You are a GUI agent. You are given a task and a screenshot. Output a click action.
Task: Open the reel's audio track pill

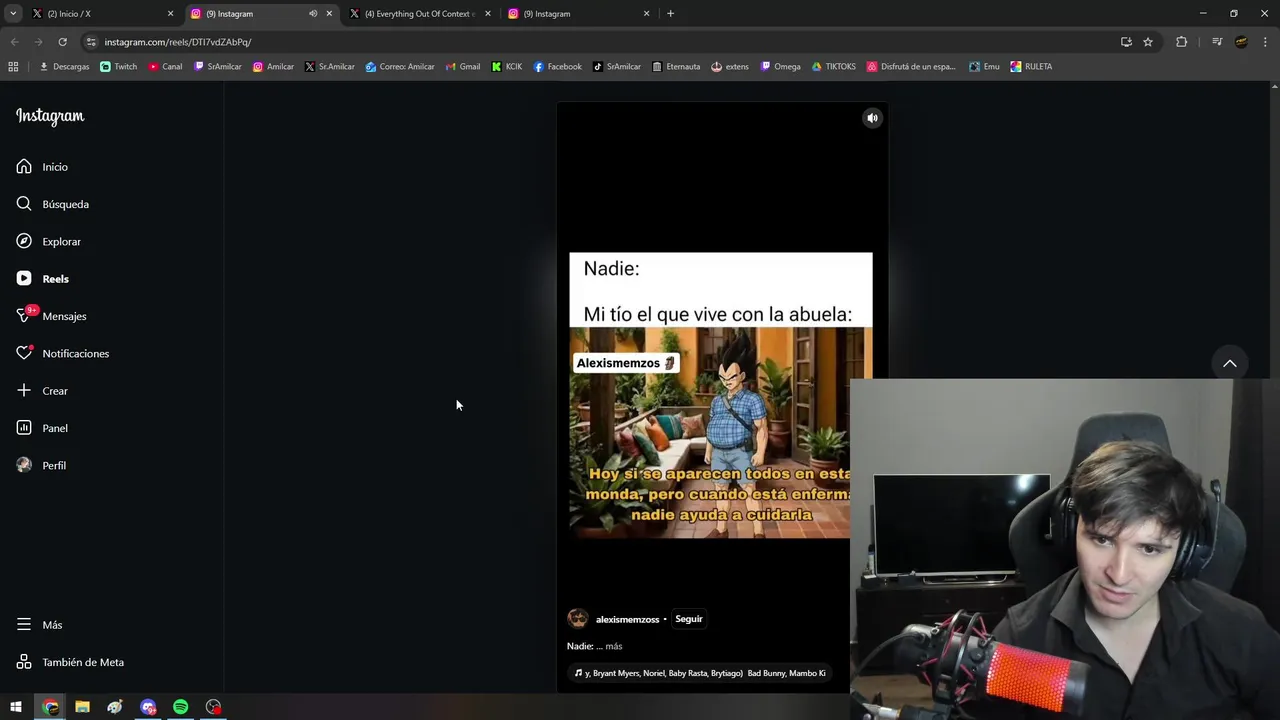point(700,673)
